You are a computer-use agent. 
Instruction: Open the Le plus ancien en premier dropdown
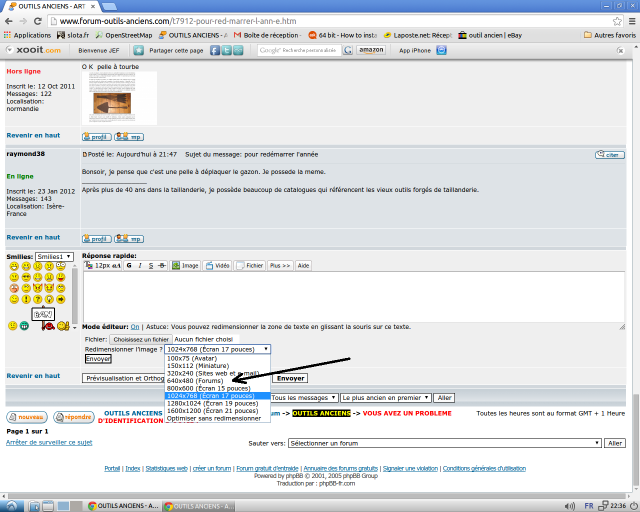click(x=386, y=398)
